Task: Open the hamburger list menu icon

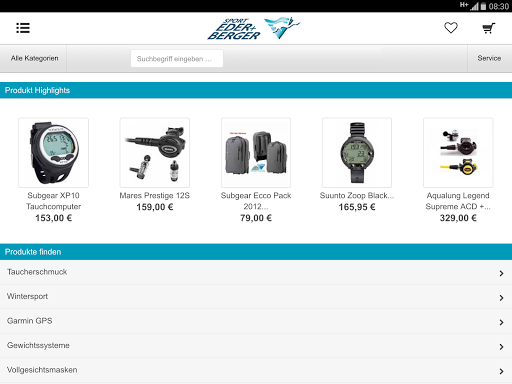Action: pos(23,28)
